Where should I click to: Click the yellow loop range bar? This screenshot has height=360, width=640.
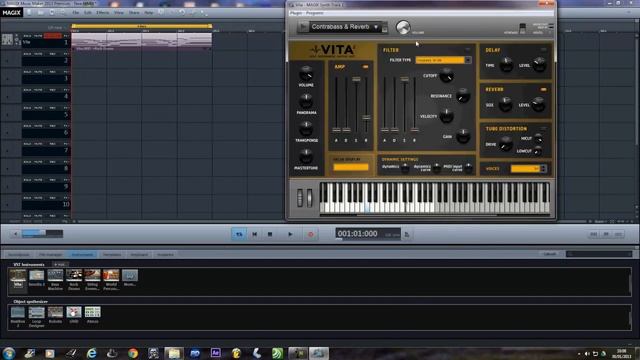[x=142, y=26]
